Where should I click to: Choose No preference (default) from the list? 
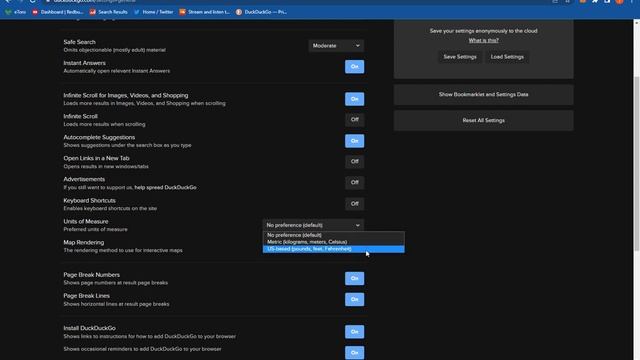(x=333, y=235)
